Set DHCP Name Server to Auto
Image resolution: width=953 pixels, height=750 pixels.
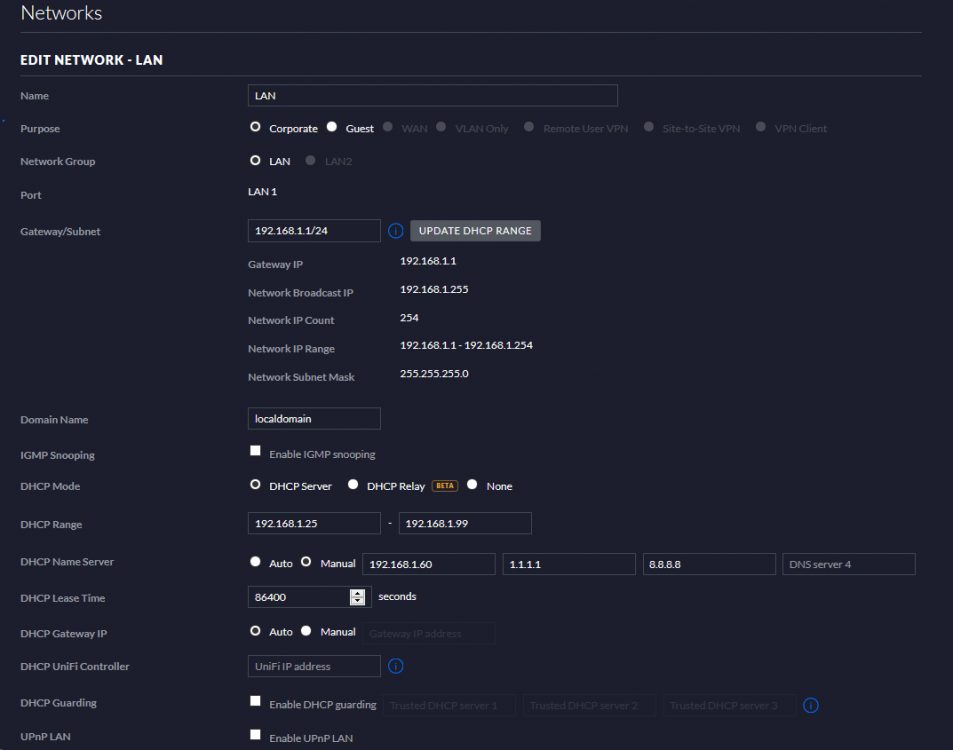[255, 562]
